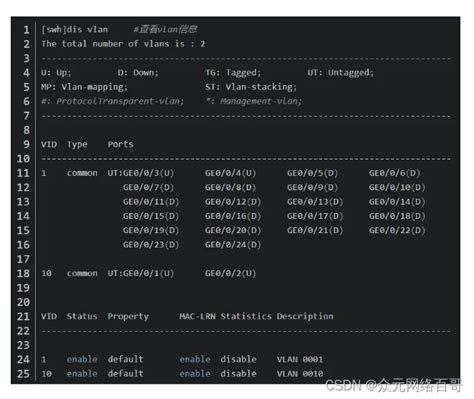
Task: Click the GE0/0/24(D) port text
Action: [x=233, y=245]
